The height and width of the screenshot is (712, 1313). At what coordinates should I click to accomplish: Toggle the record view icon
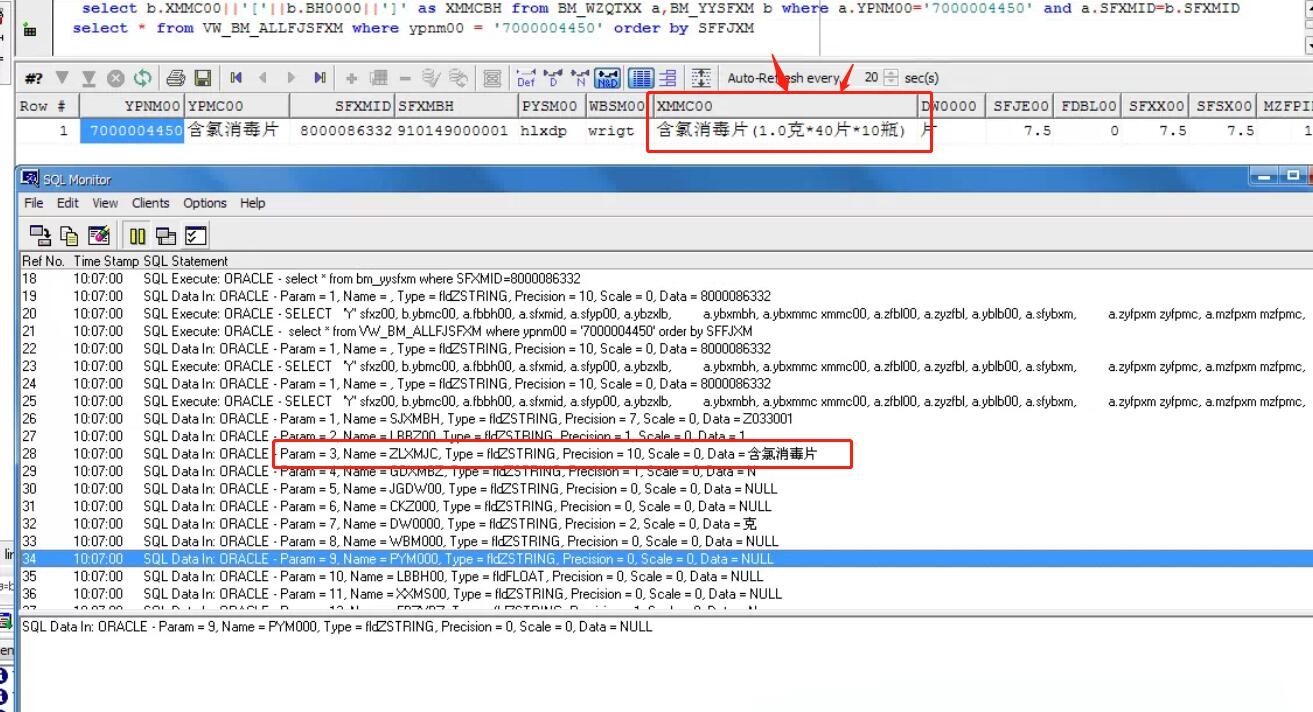coord(668,78)
